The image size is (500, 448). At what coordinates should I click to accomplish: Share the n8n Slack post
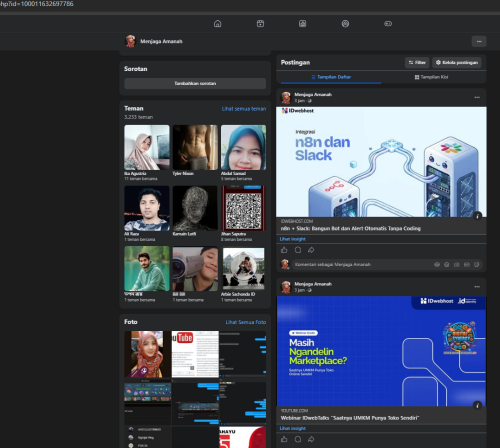311,250
